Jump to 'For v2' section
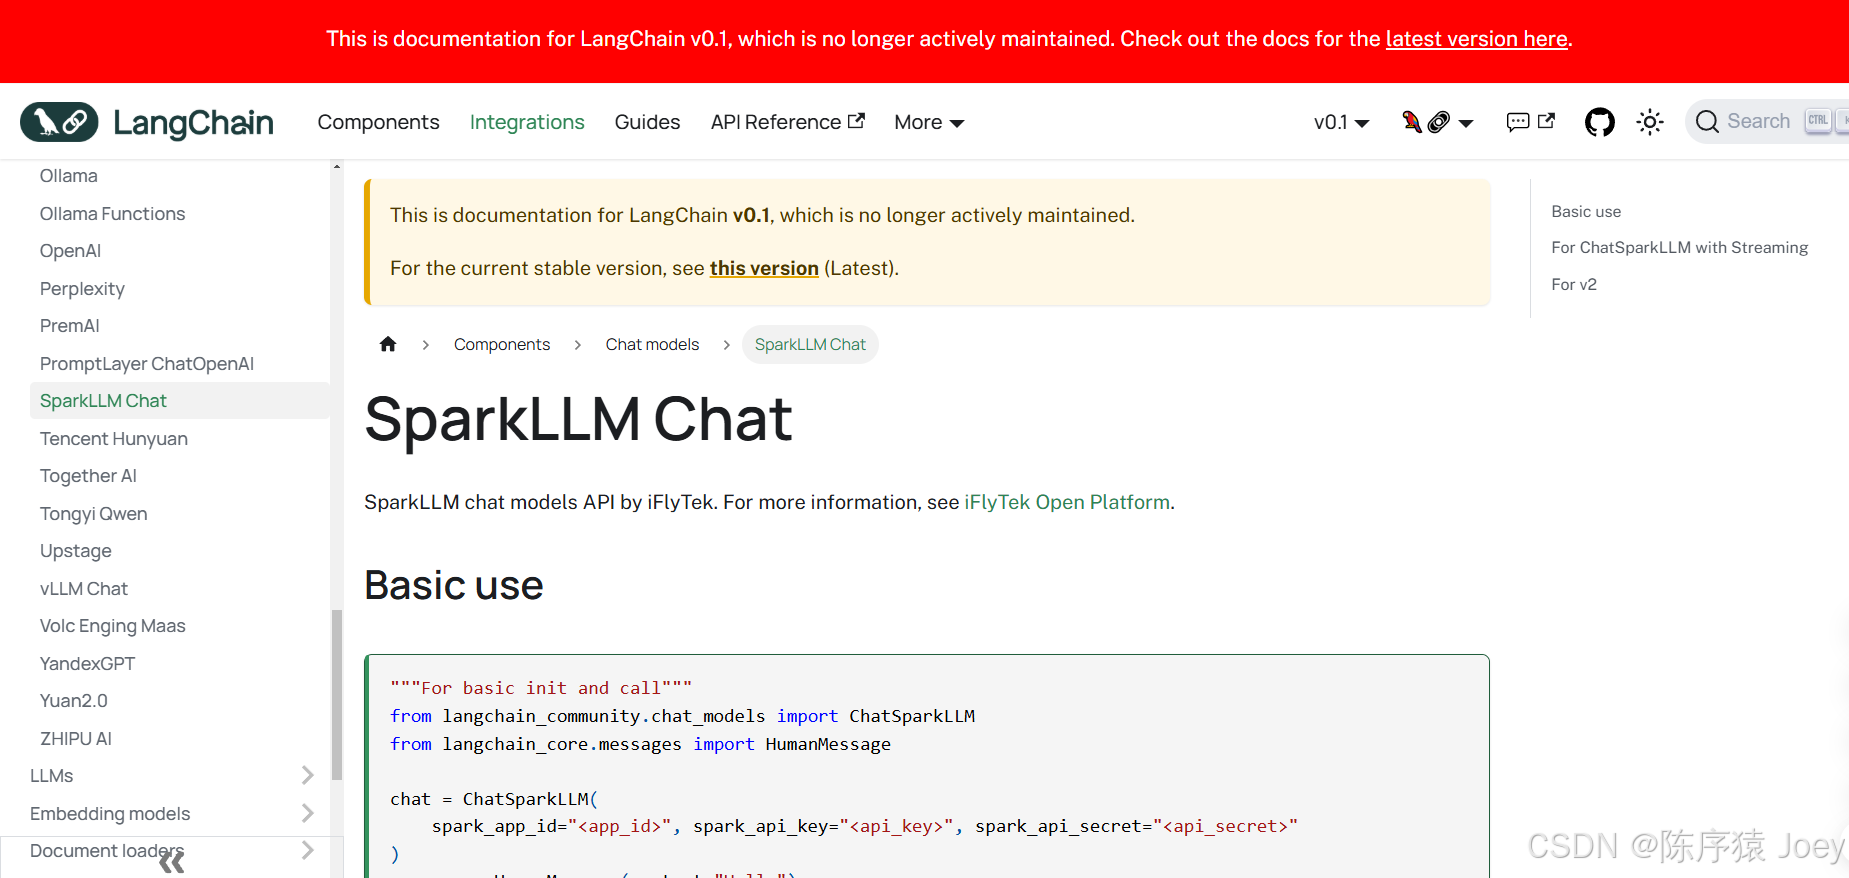This screenshot has height=878, width=1849. [1574, 285]
